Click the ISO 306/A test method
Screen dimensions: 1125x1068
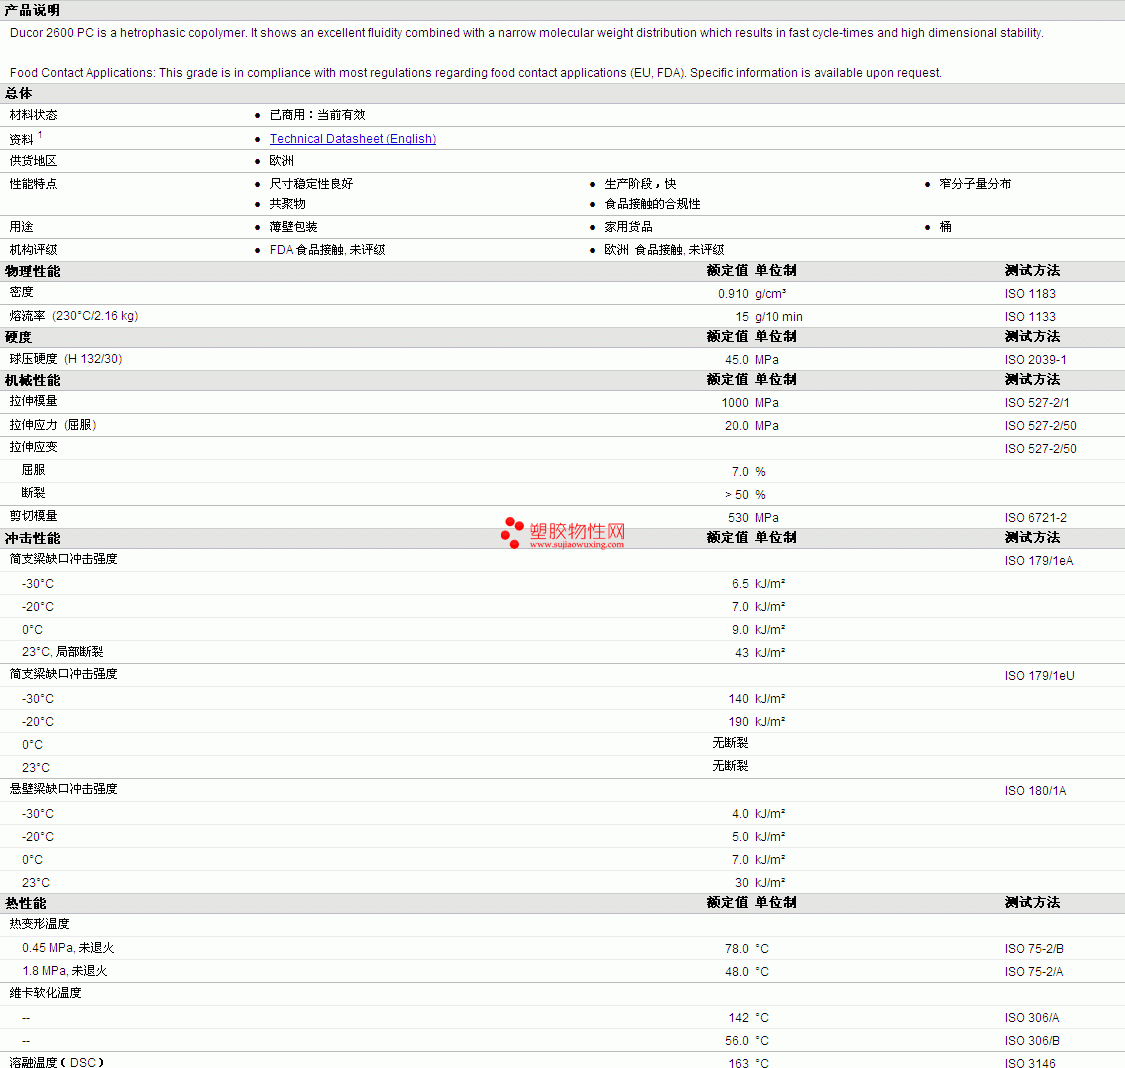(x=1032, y=1017)
